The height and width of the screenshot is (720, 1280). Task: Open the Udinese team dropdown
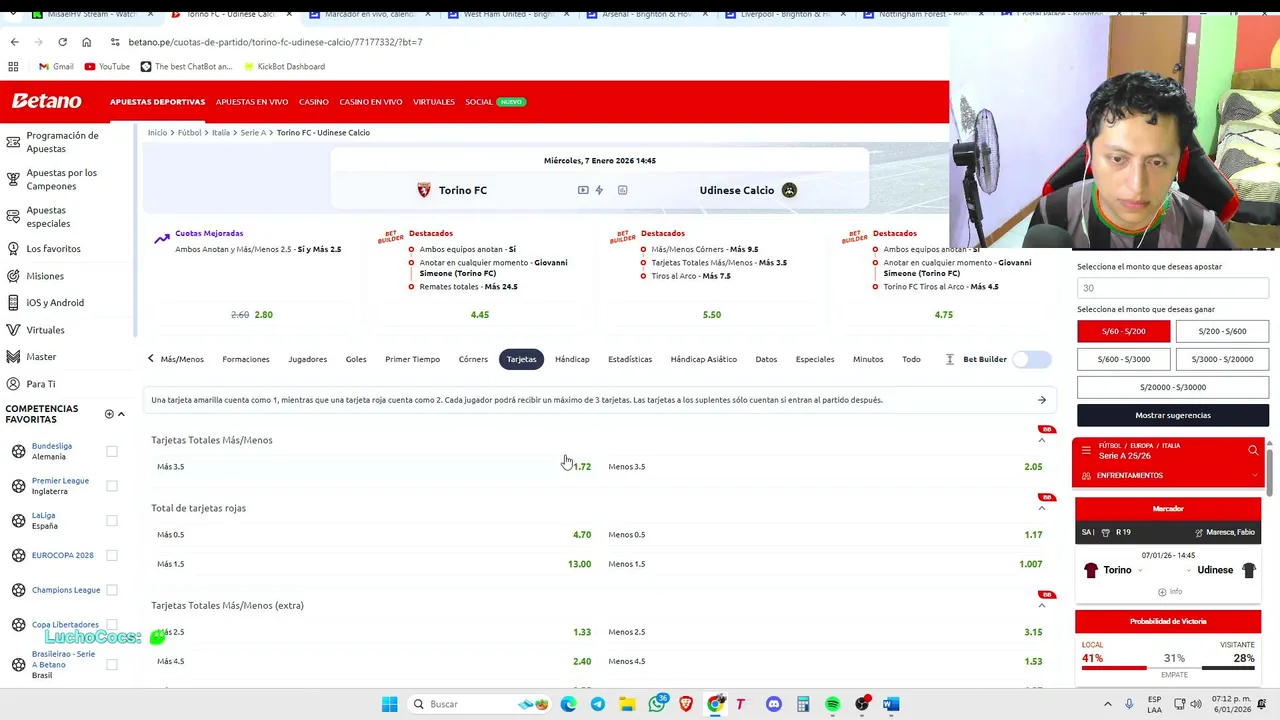1189,570
